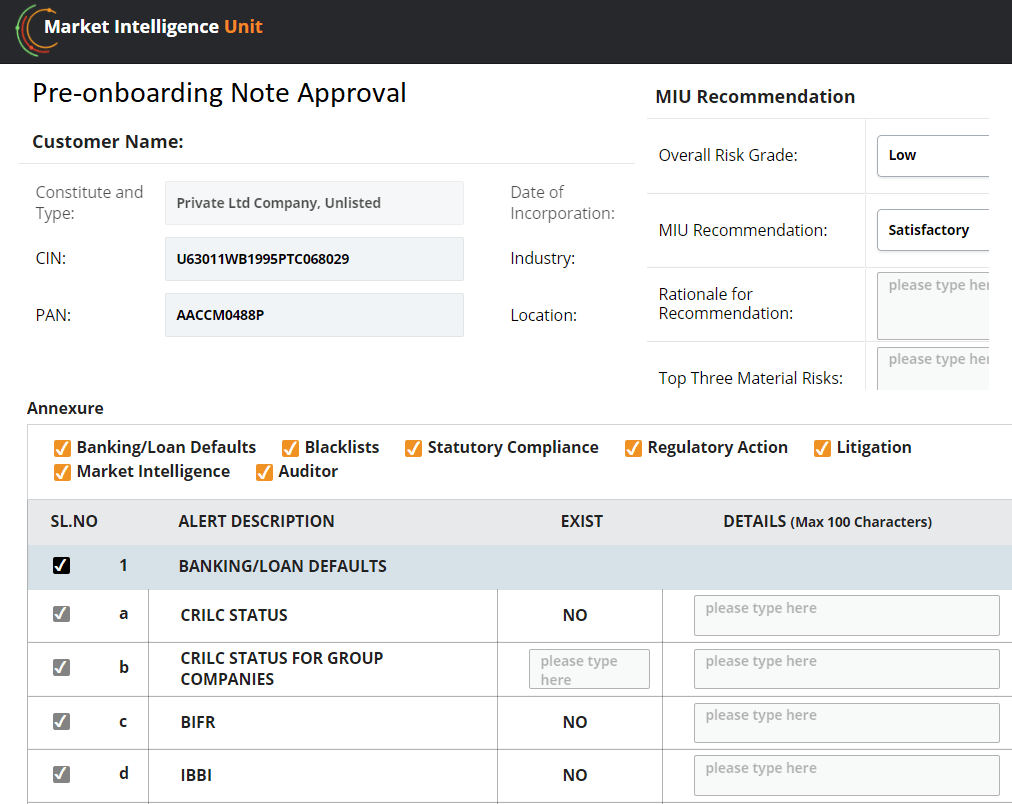Click the CIN number field

(x=314, y=259)
